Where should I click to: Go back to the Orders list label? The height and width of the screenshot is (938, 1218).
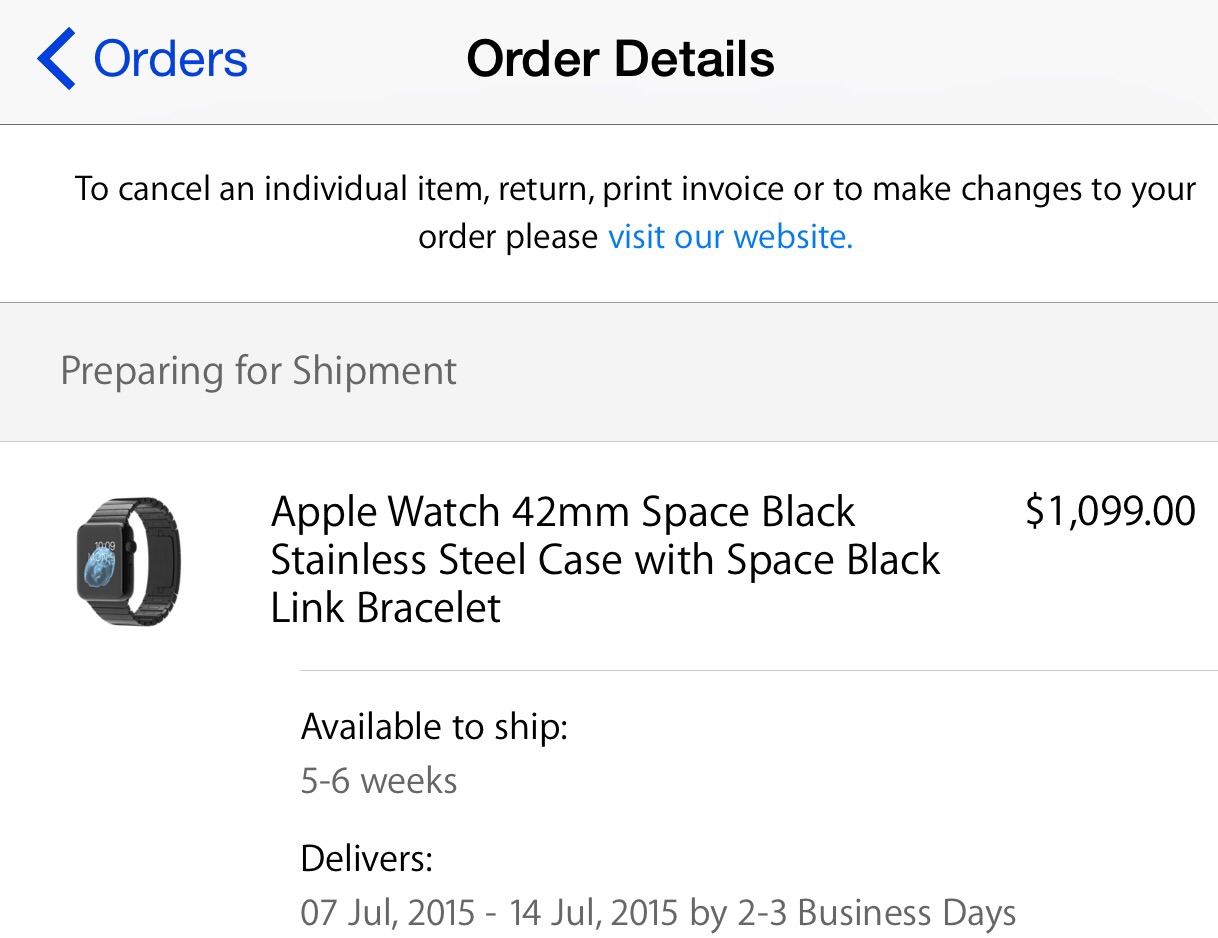click(x=170, y=59)
